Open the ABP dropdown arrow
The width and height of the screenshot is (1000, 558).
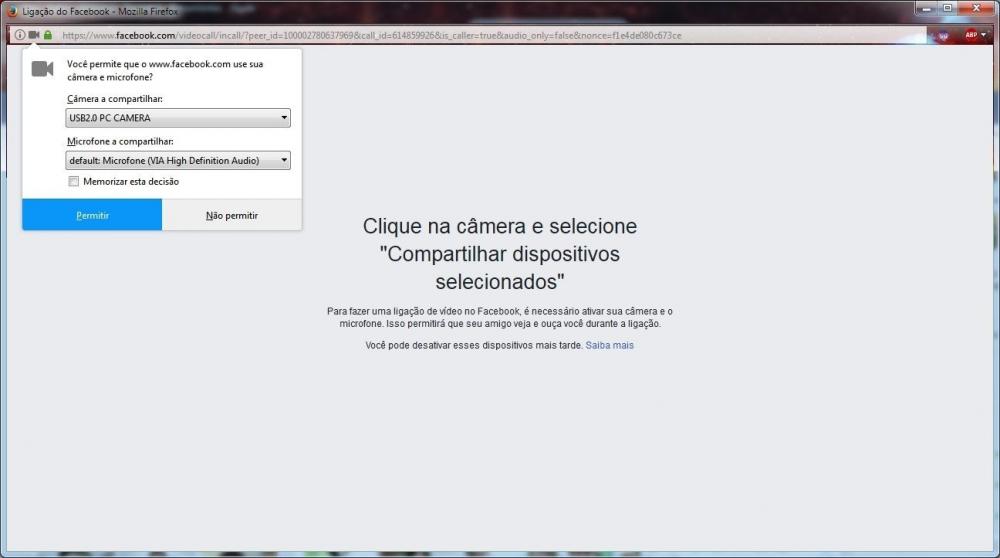point(983,35)
